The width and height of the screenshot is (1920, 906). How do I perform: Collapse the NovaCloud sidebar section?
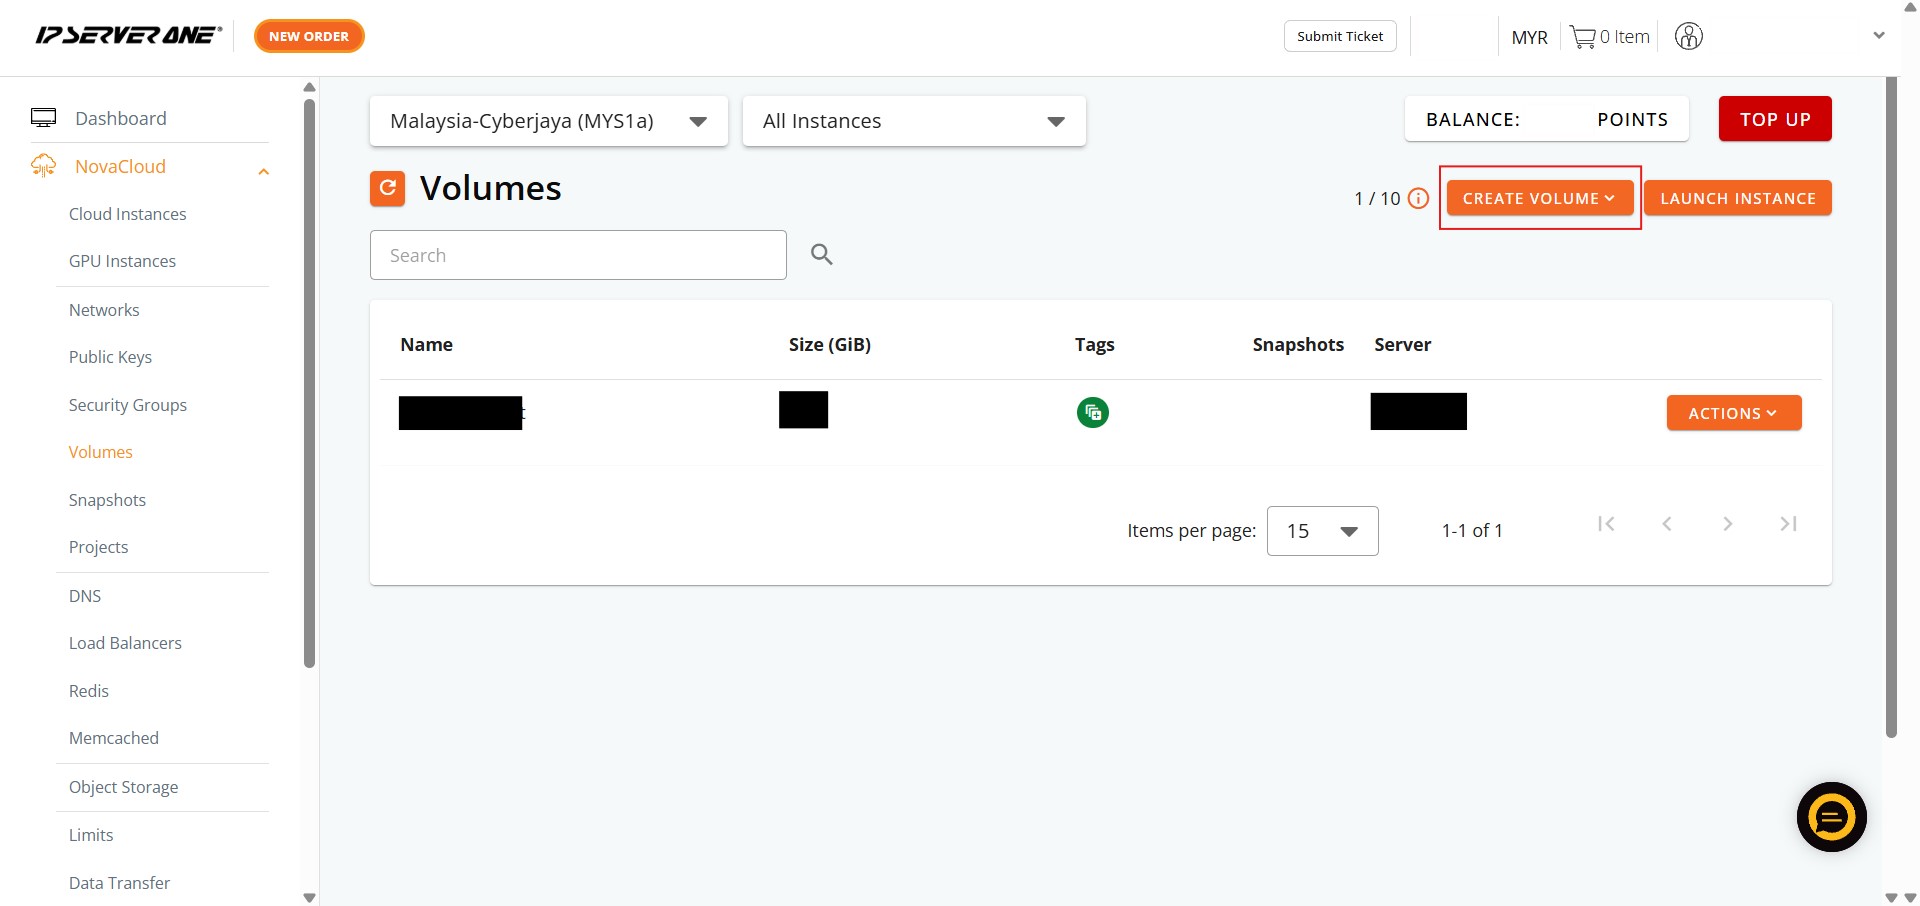point(264,171)
